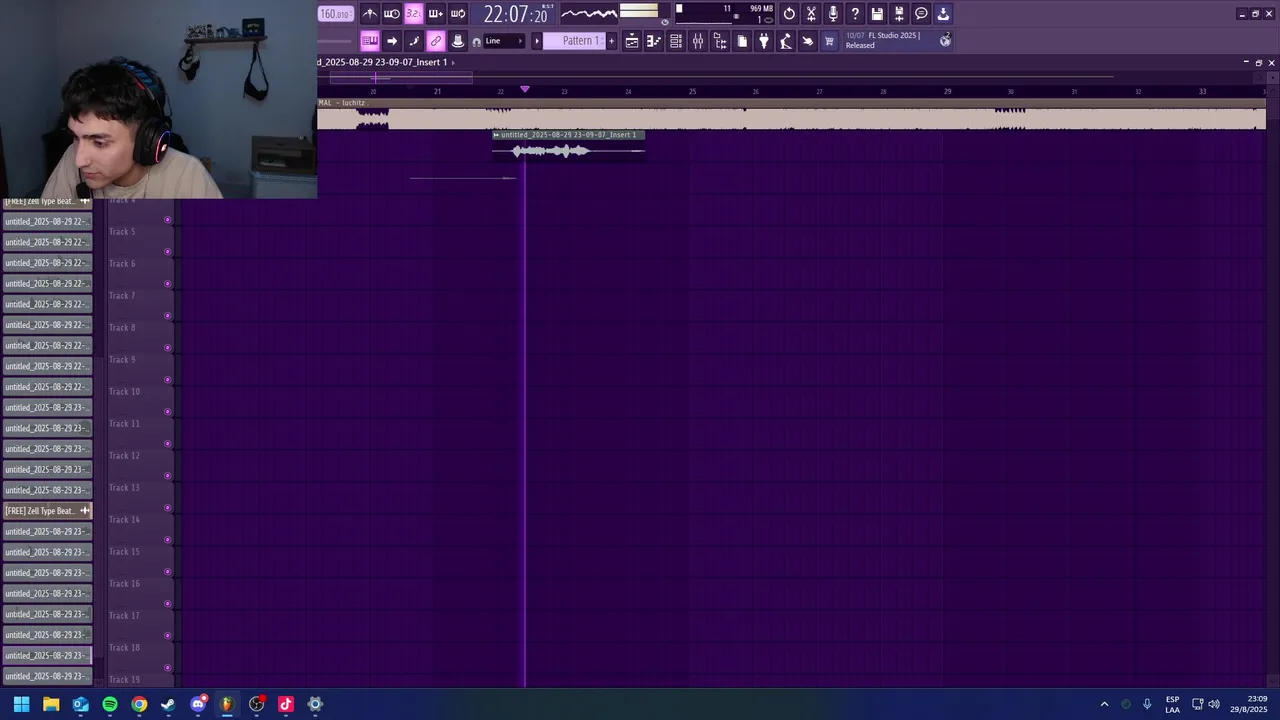Screen dimensions: 1280x720
Task: Click the undo history icon
Action: click(x=789, y=14)
